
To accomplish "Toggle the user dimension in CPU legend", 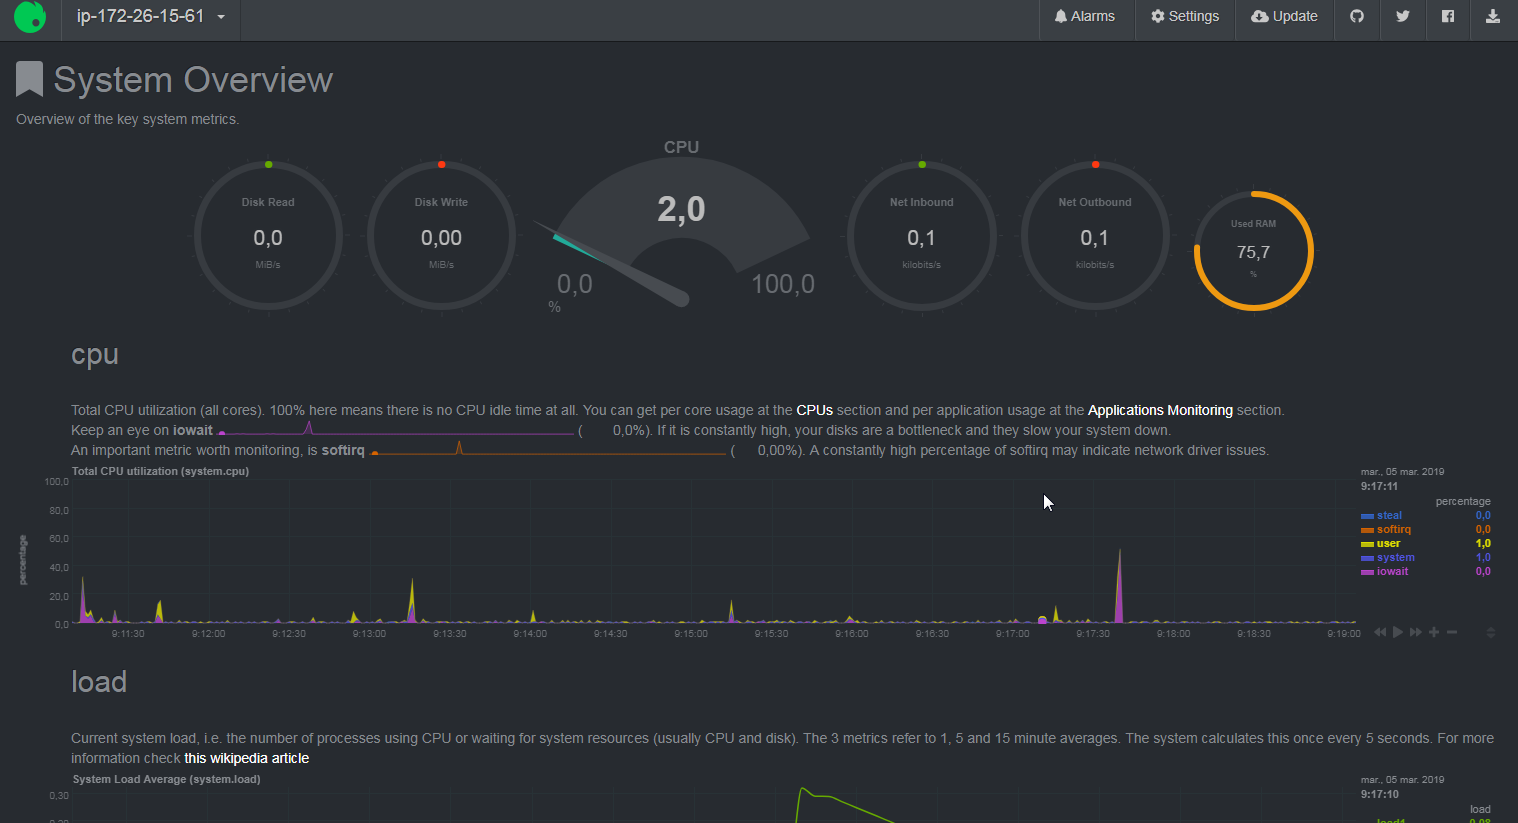I will coord(1388,544).
